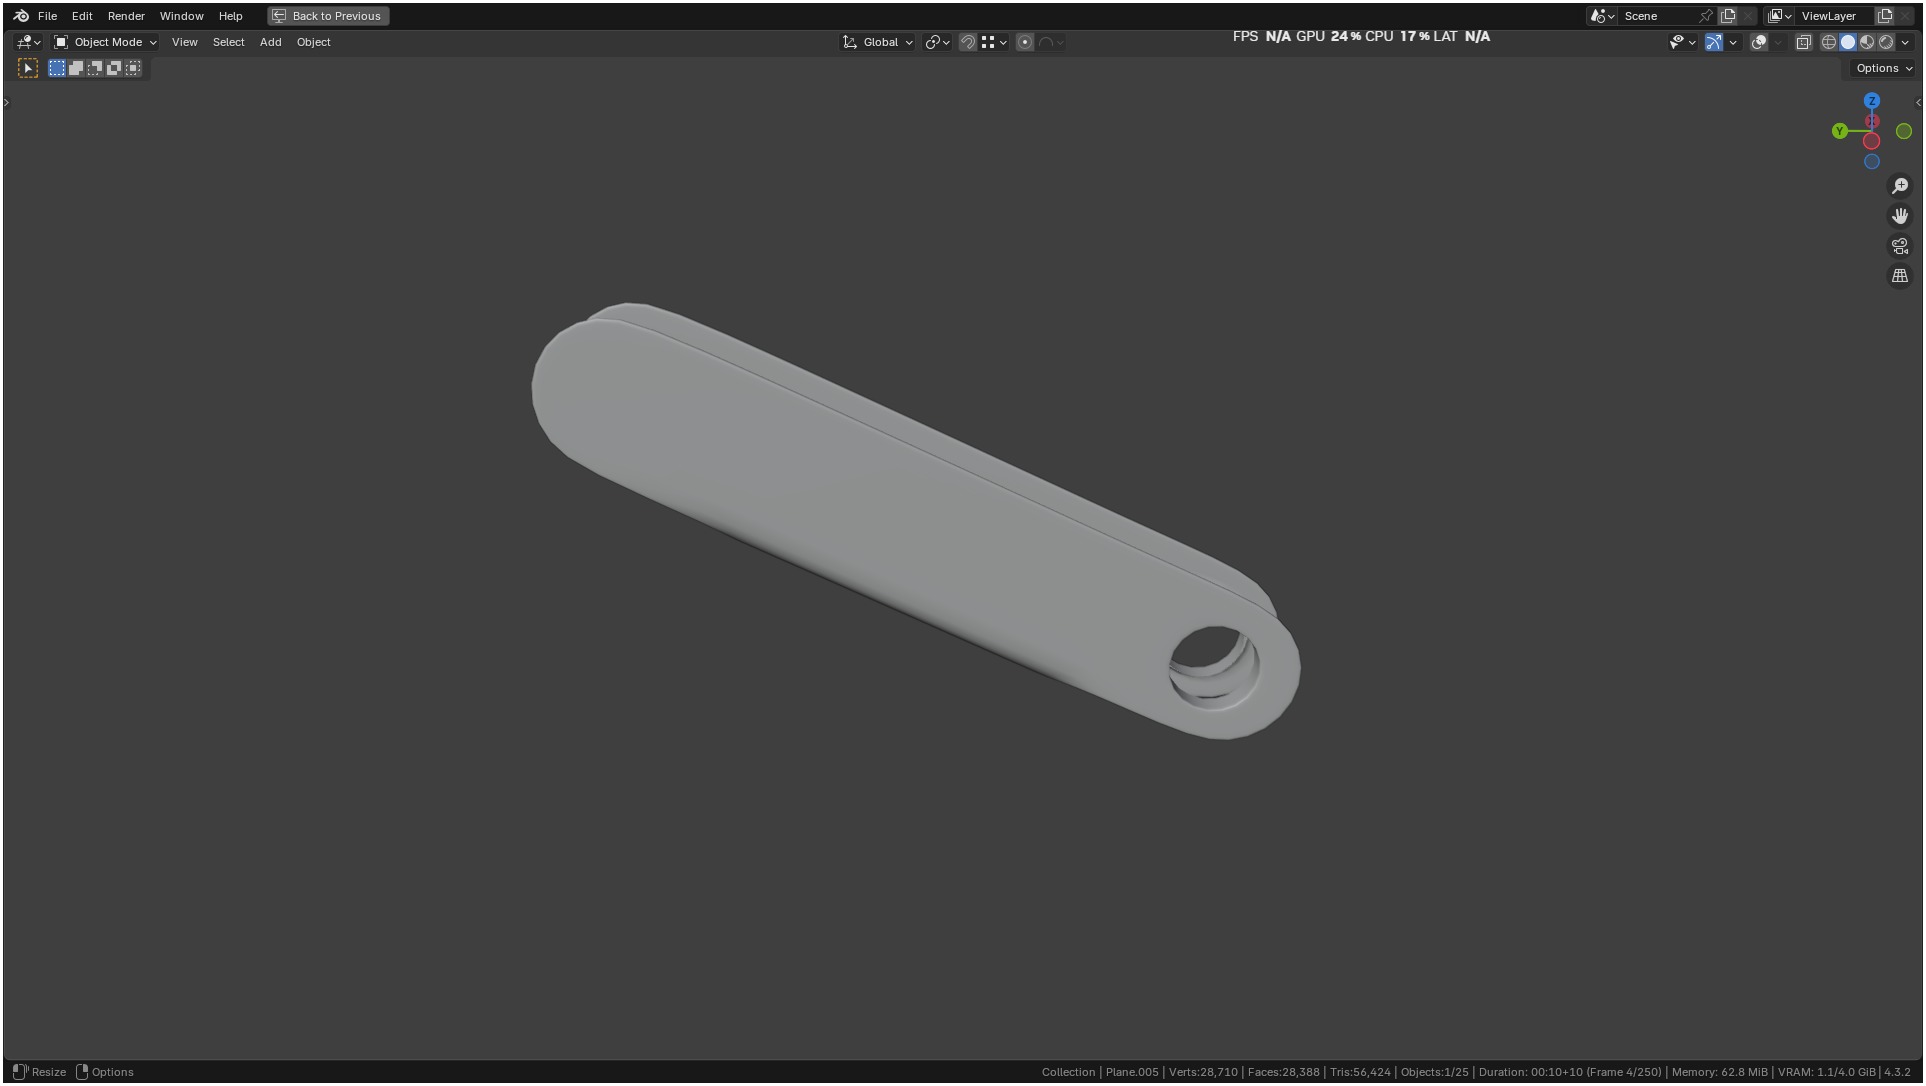This screenshot has height=1086, width=1926.
Task: Click the Blender version 4.3.2 text
Action: click(x=1897, y=1072)
